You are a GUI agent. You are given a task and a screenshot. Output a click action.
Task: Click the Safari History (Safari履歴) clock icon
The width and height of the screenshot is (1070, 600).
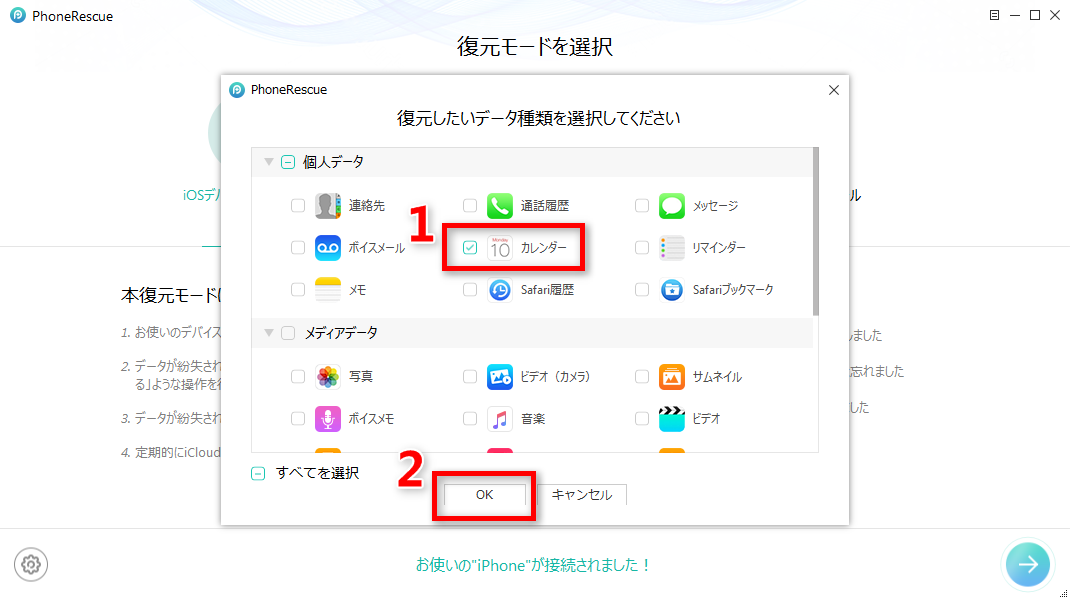500,290
